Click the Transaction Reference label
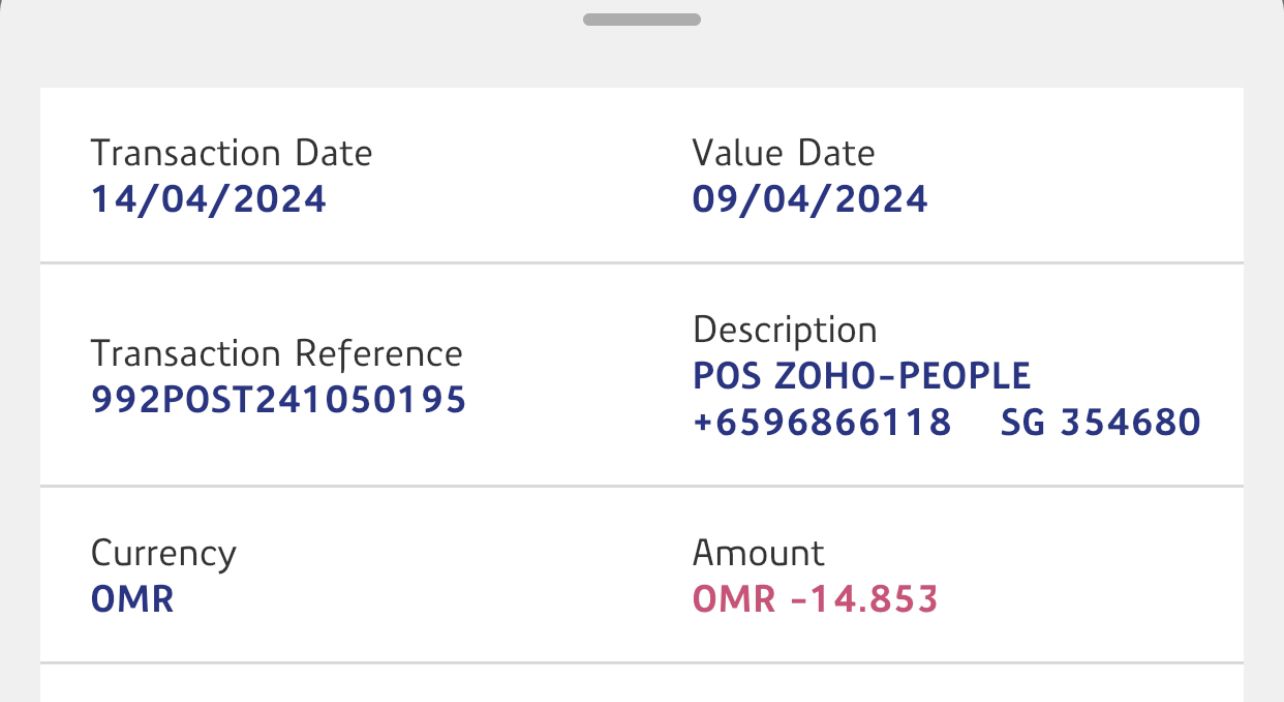Screen dimensions: 1284x702 point(276,353)
